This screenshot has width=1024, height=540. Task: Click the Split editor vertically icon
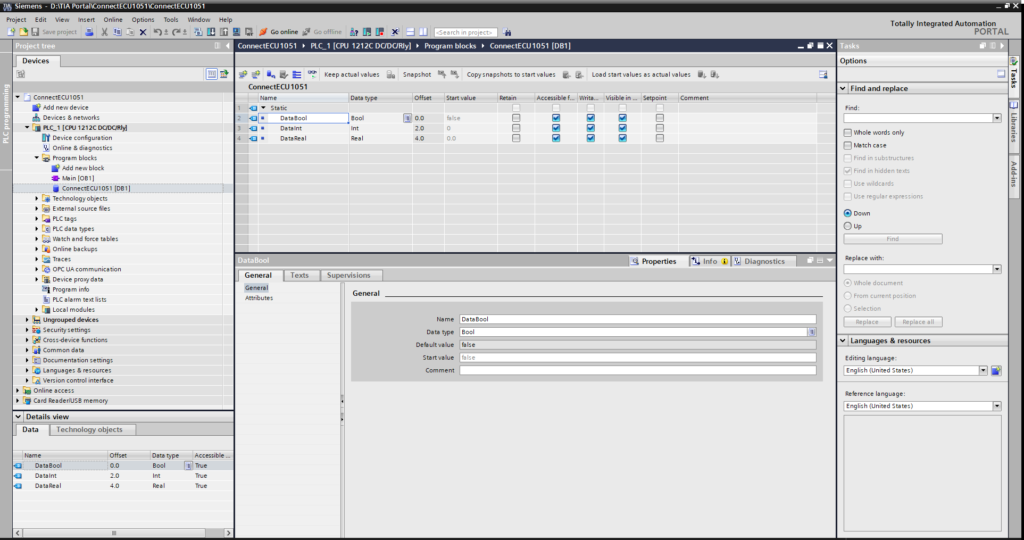[423, 32]
